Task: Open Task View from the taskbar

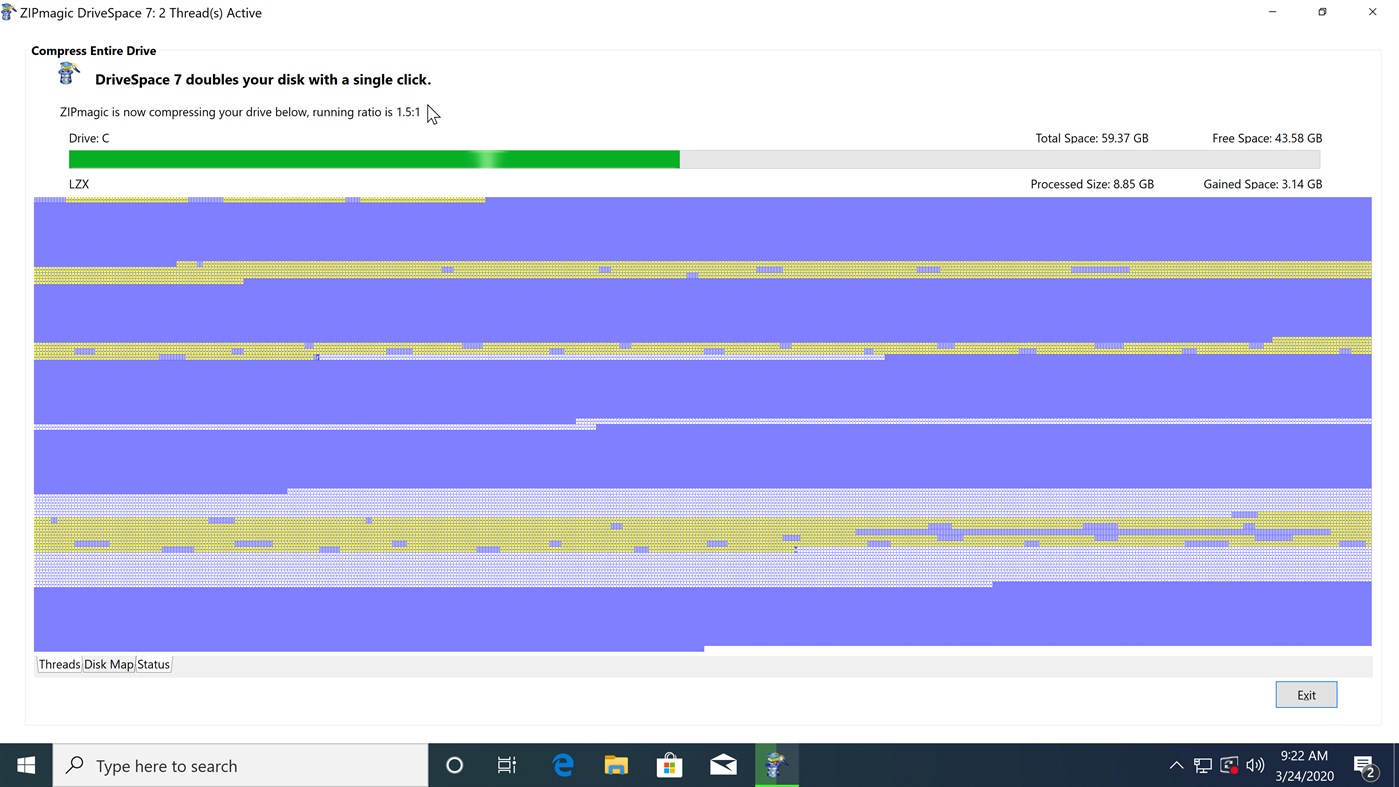Action: coord(506,764)
